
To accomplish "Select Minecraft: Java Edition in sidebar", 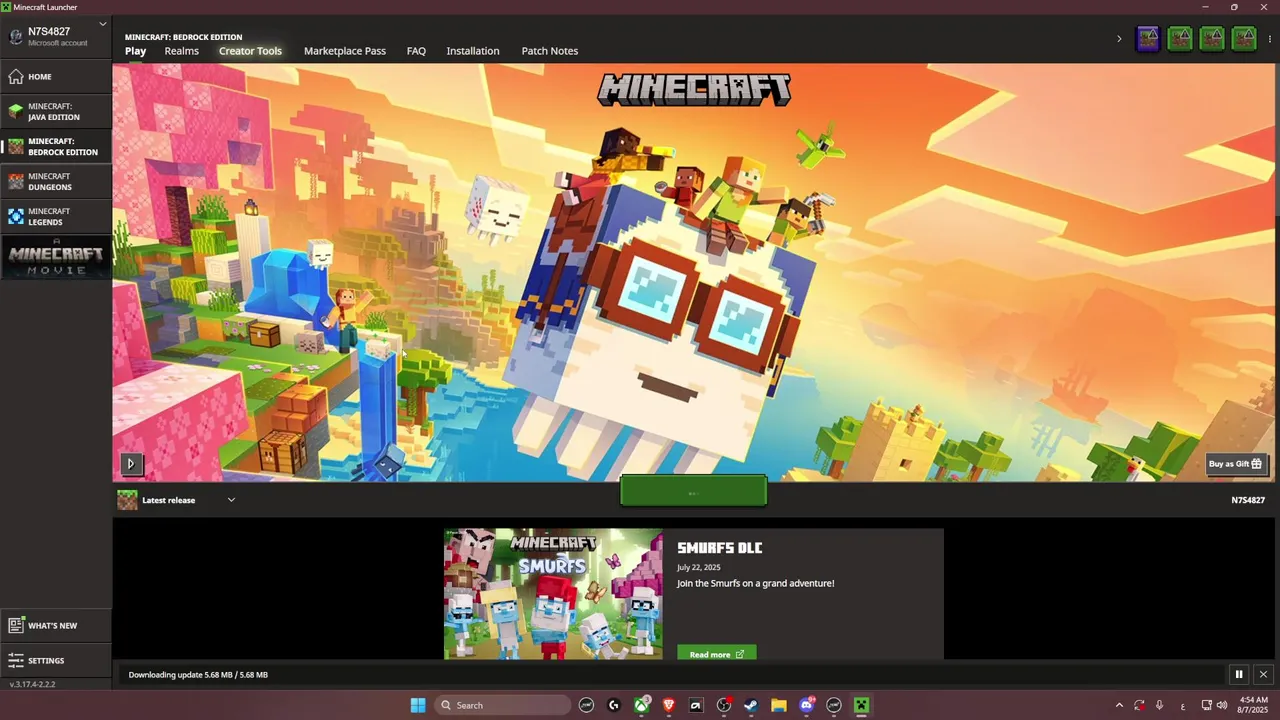I will [56, 111].
